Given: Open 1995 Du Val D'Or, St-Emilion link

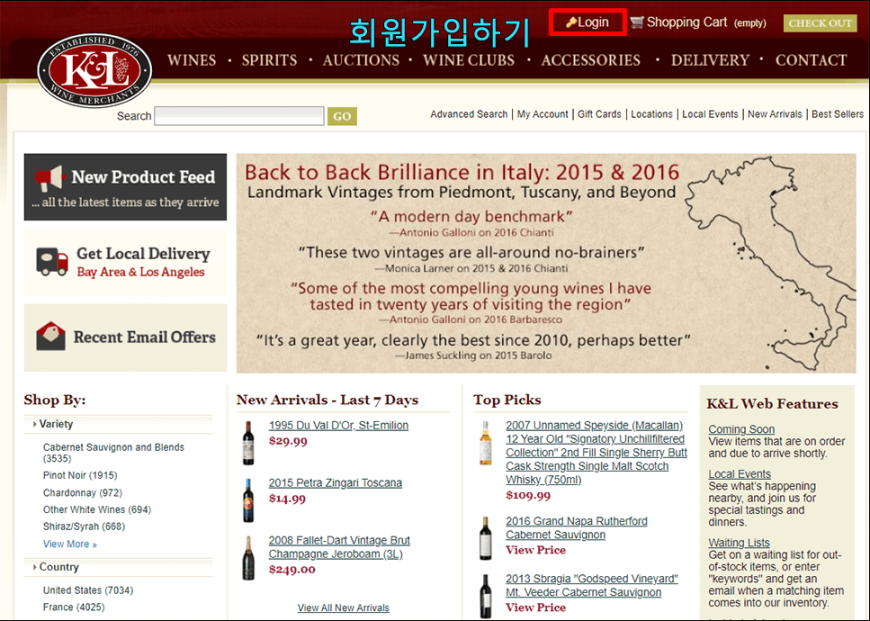Looking at the screenshot, I should [x=338, y=425].
